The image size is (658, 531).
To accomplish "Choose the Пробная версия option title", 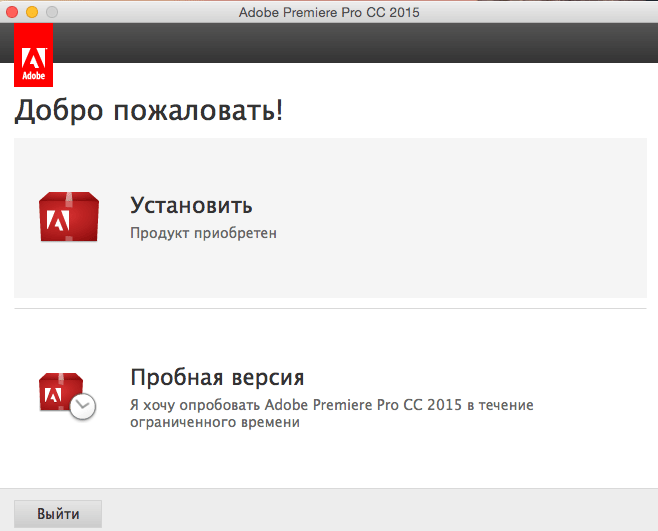I will click(x=217, y=378).
